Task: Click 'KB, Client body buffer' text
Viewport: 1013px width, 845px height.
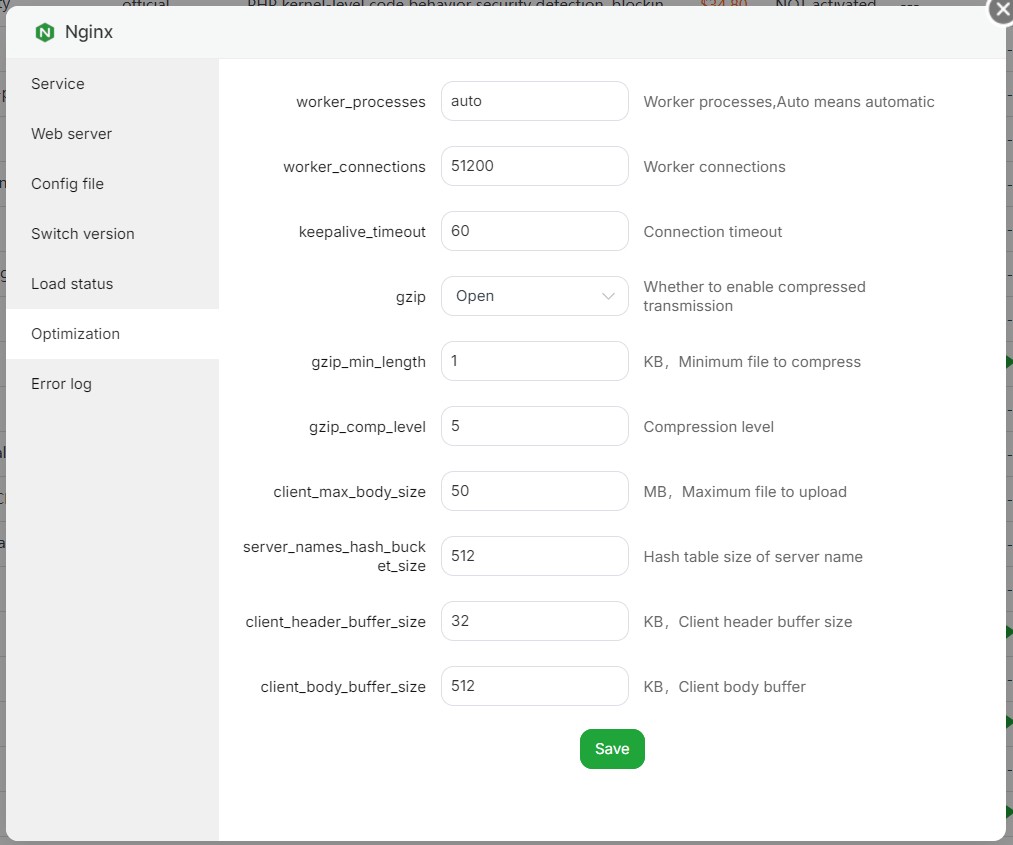Action: point(725,687)
